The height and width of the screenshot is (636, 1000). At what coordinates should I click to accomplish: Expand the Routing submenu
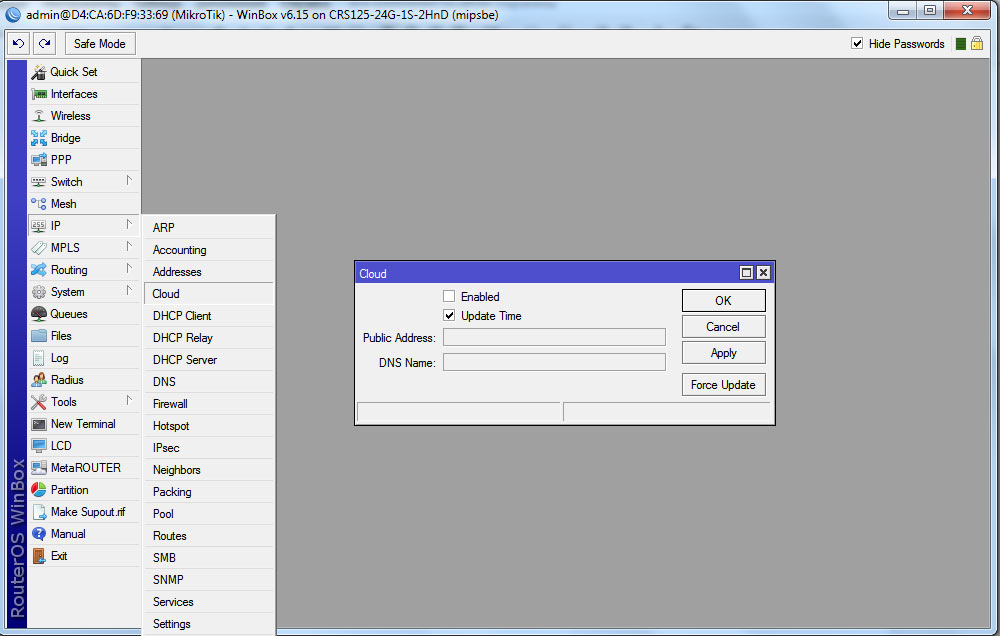[x=128, y=269]
